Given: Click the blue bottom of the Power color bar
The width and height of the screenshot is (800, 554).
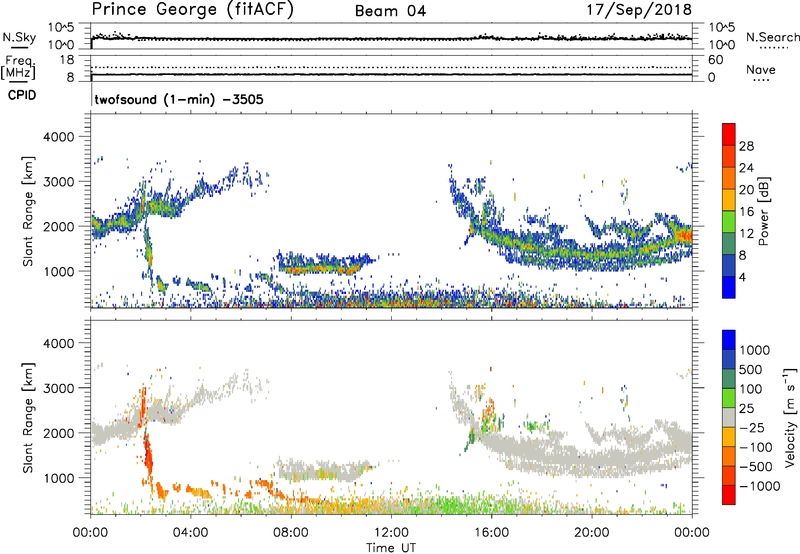Looking at the screenshot, I should [x=729, y=288].
